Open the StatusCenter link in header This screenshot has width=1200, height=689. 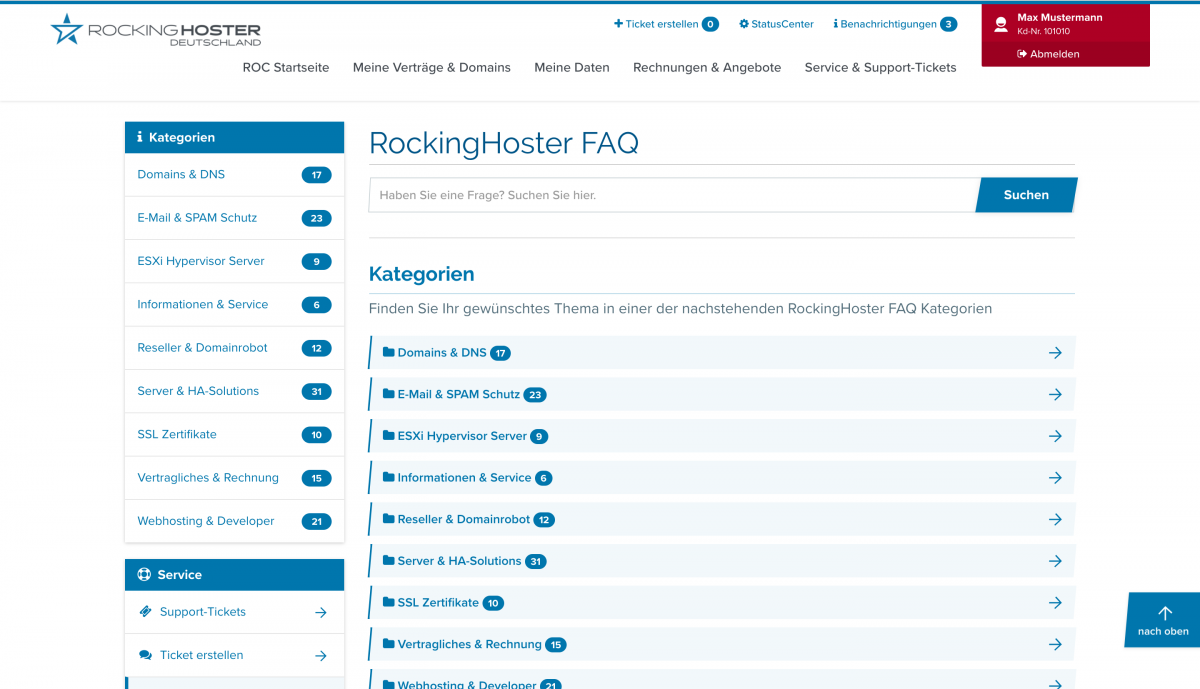(x=776, y=24)
